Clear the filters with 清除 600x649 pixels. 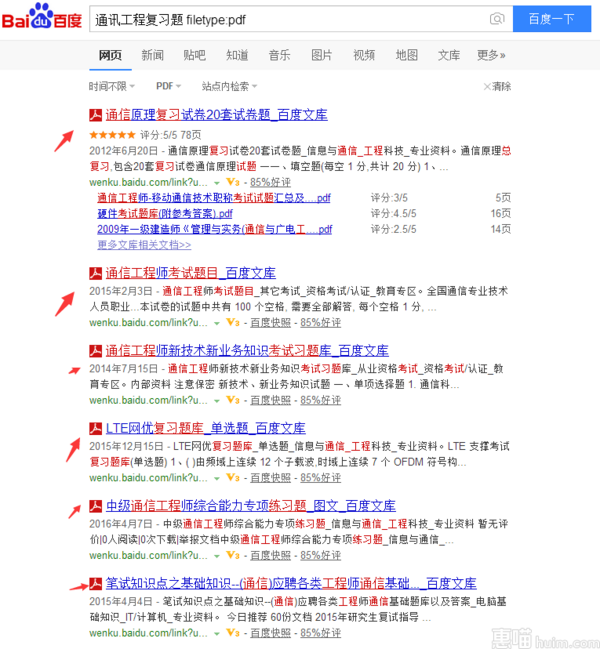click(x=497, y=86)
